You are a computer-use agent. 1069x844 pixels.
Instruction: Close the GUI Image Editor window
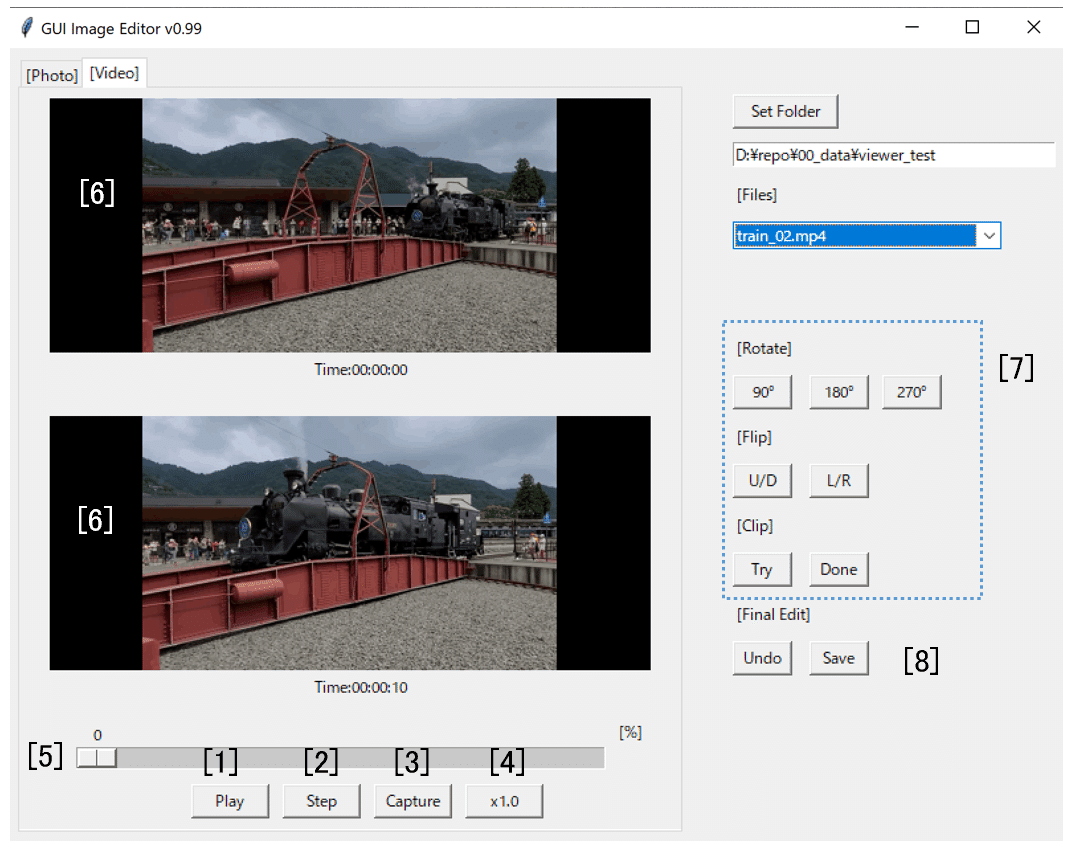(1034, 27)
